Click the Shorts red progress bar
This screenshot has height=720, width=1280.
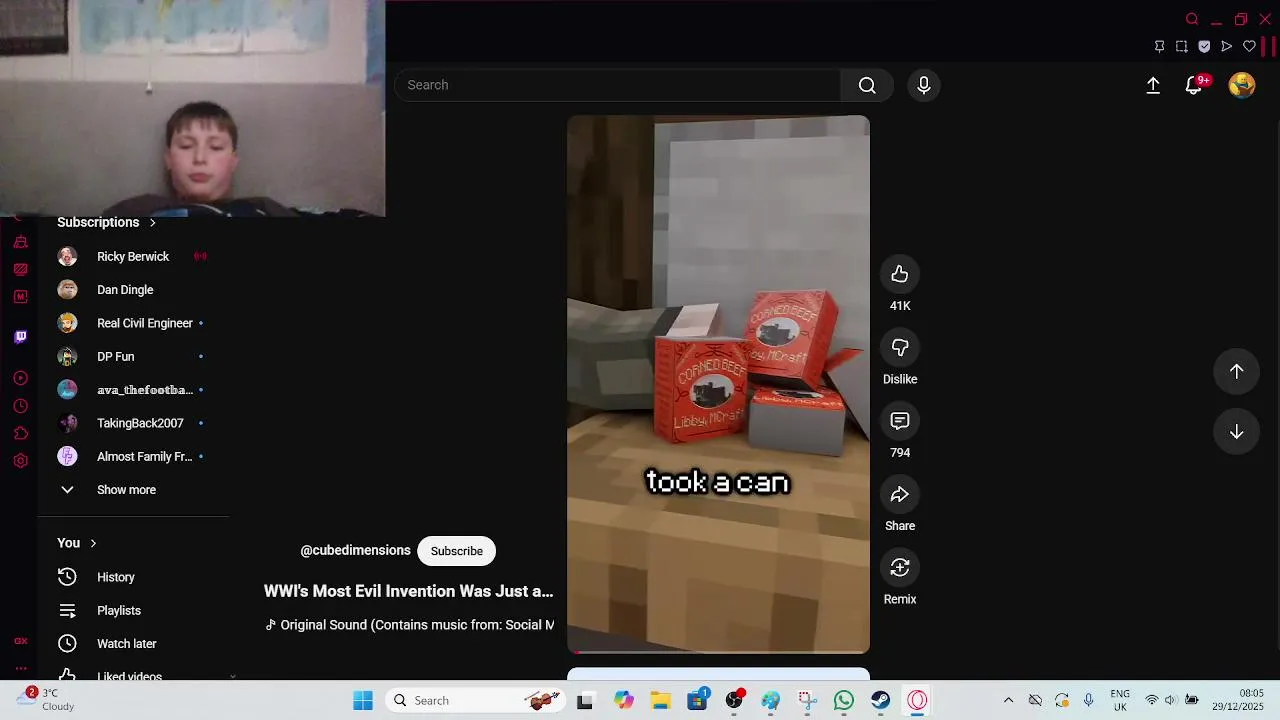pos(718,652)
